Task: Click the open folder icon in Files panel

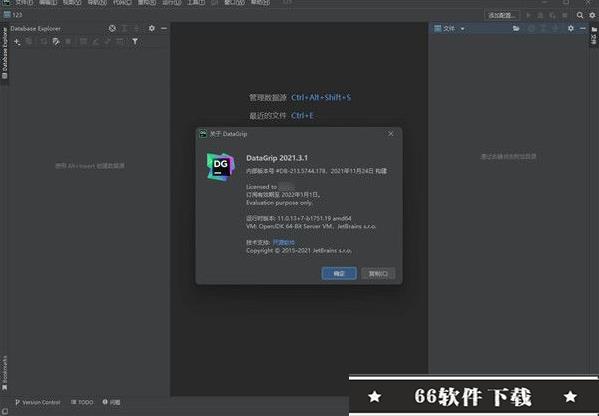Action: click(516, 28)
